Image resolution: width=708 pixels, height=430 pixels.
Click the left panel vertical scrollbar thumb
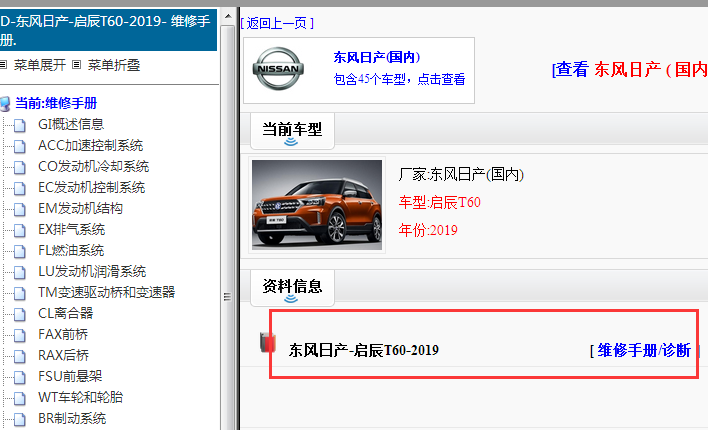pyautogui.click(x=228, y=226)
